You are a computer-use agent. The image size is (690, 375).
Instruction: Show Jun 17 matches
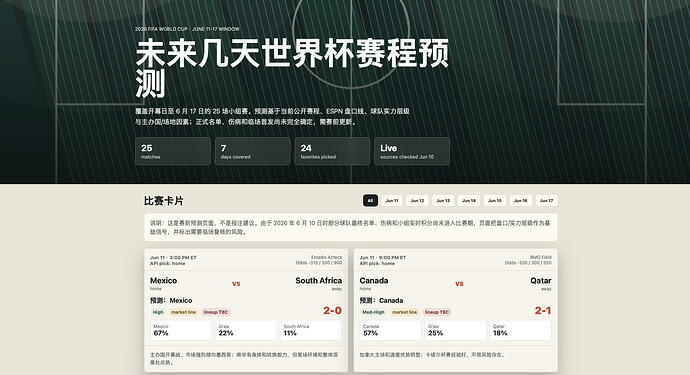click(x=547, y=201)
